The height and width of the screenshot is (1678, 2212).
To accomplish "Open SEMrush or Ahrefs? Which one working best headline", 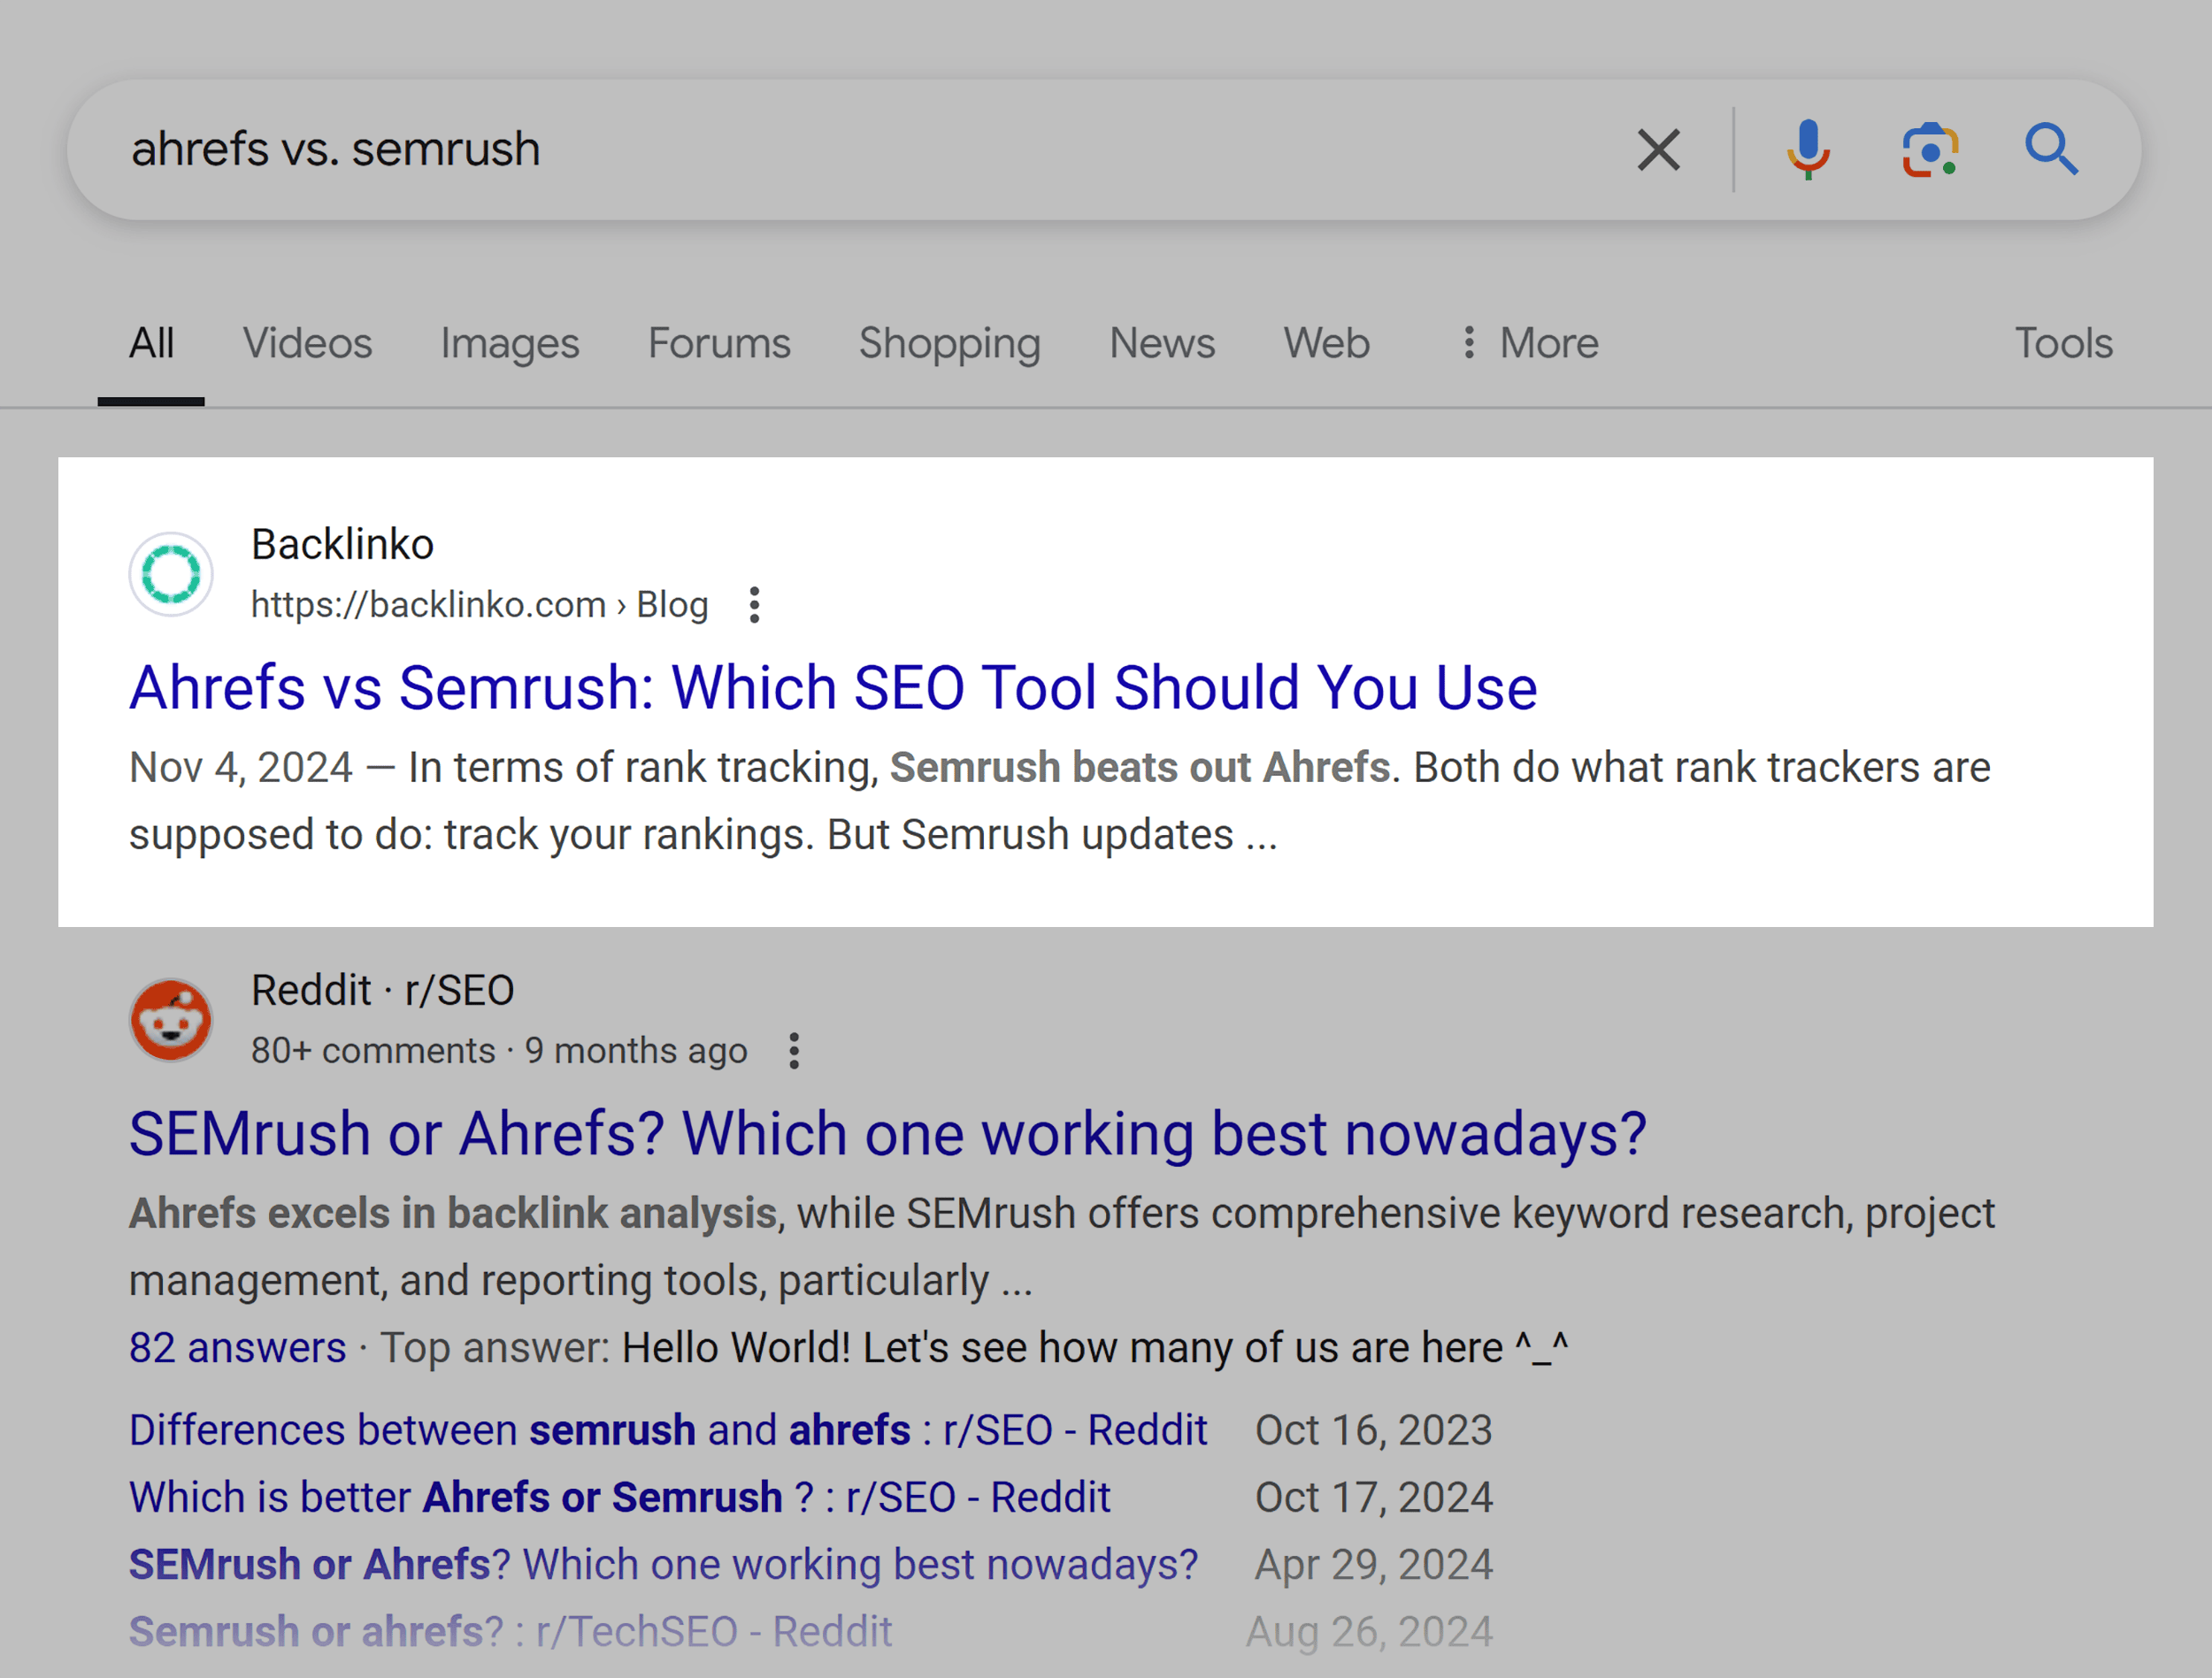I will [x=888, y=1134].
